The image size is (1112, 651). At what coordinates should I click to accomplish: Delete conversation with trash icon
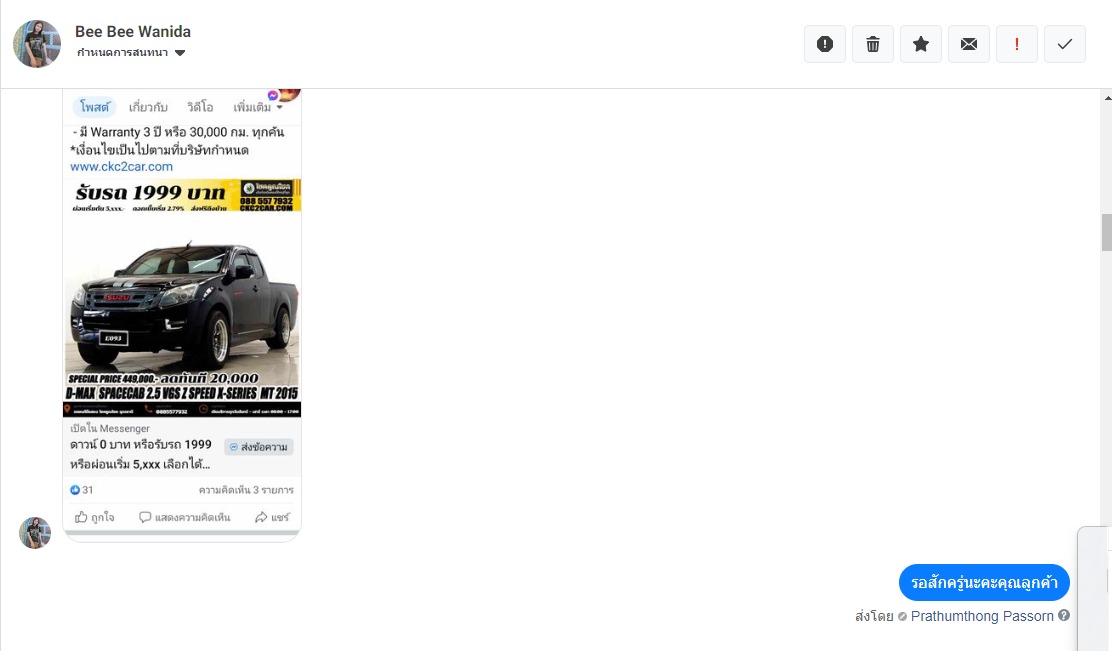click(x=873, y=44)
